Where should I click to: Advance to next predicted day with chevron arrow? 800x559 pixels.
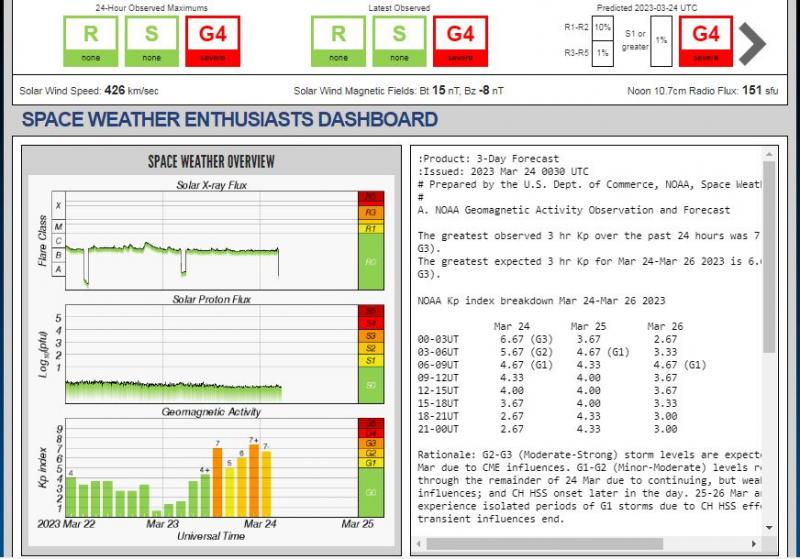coord(753,42)
